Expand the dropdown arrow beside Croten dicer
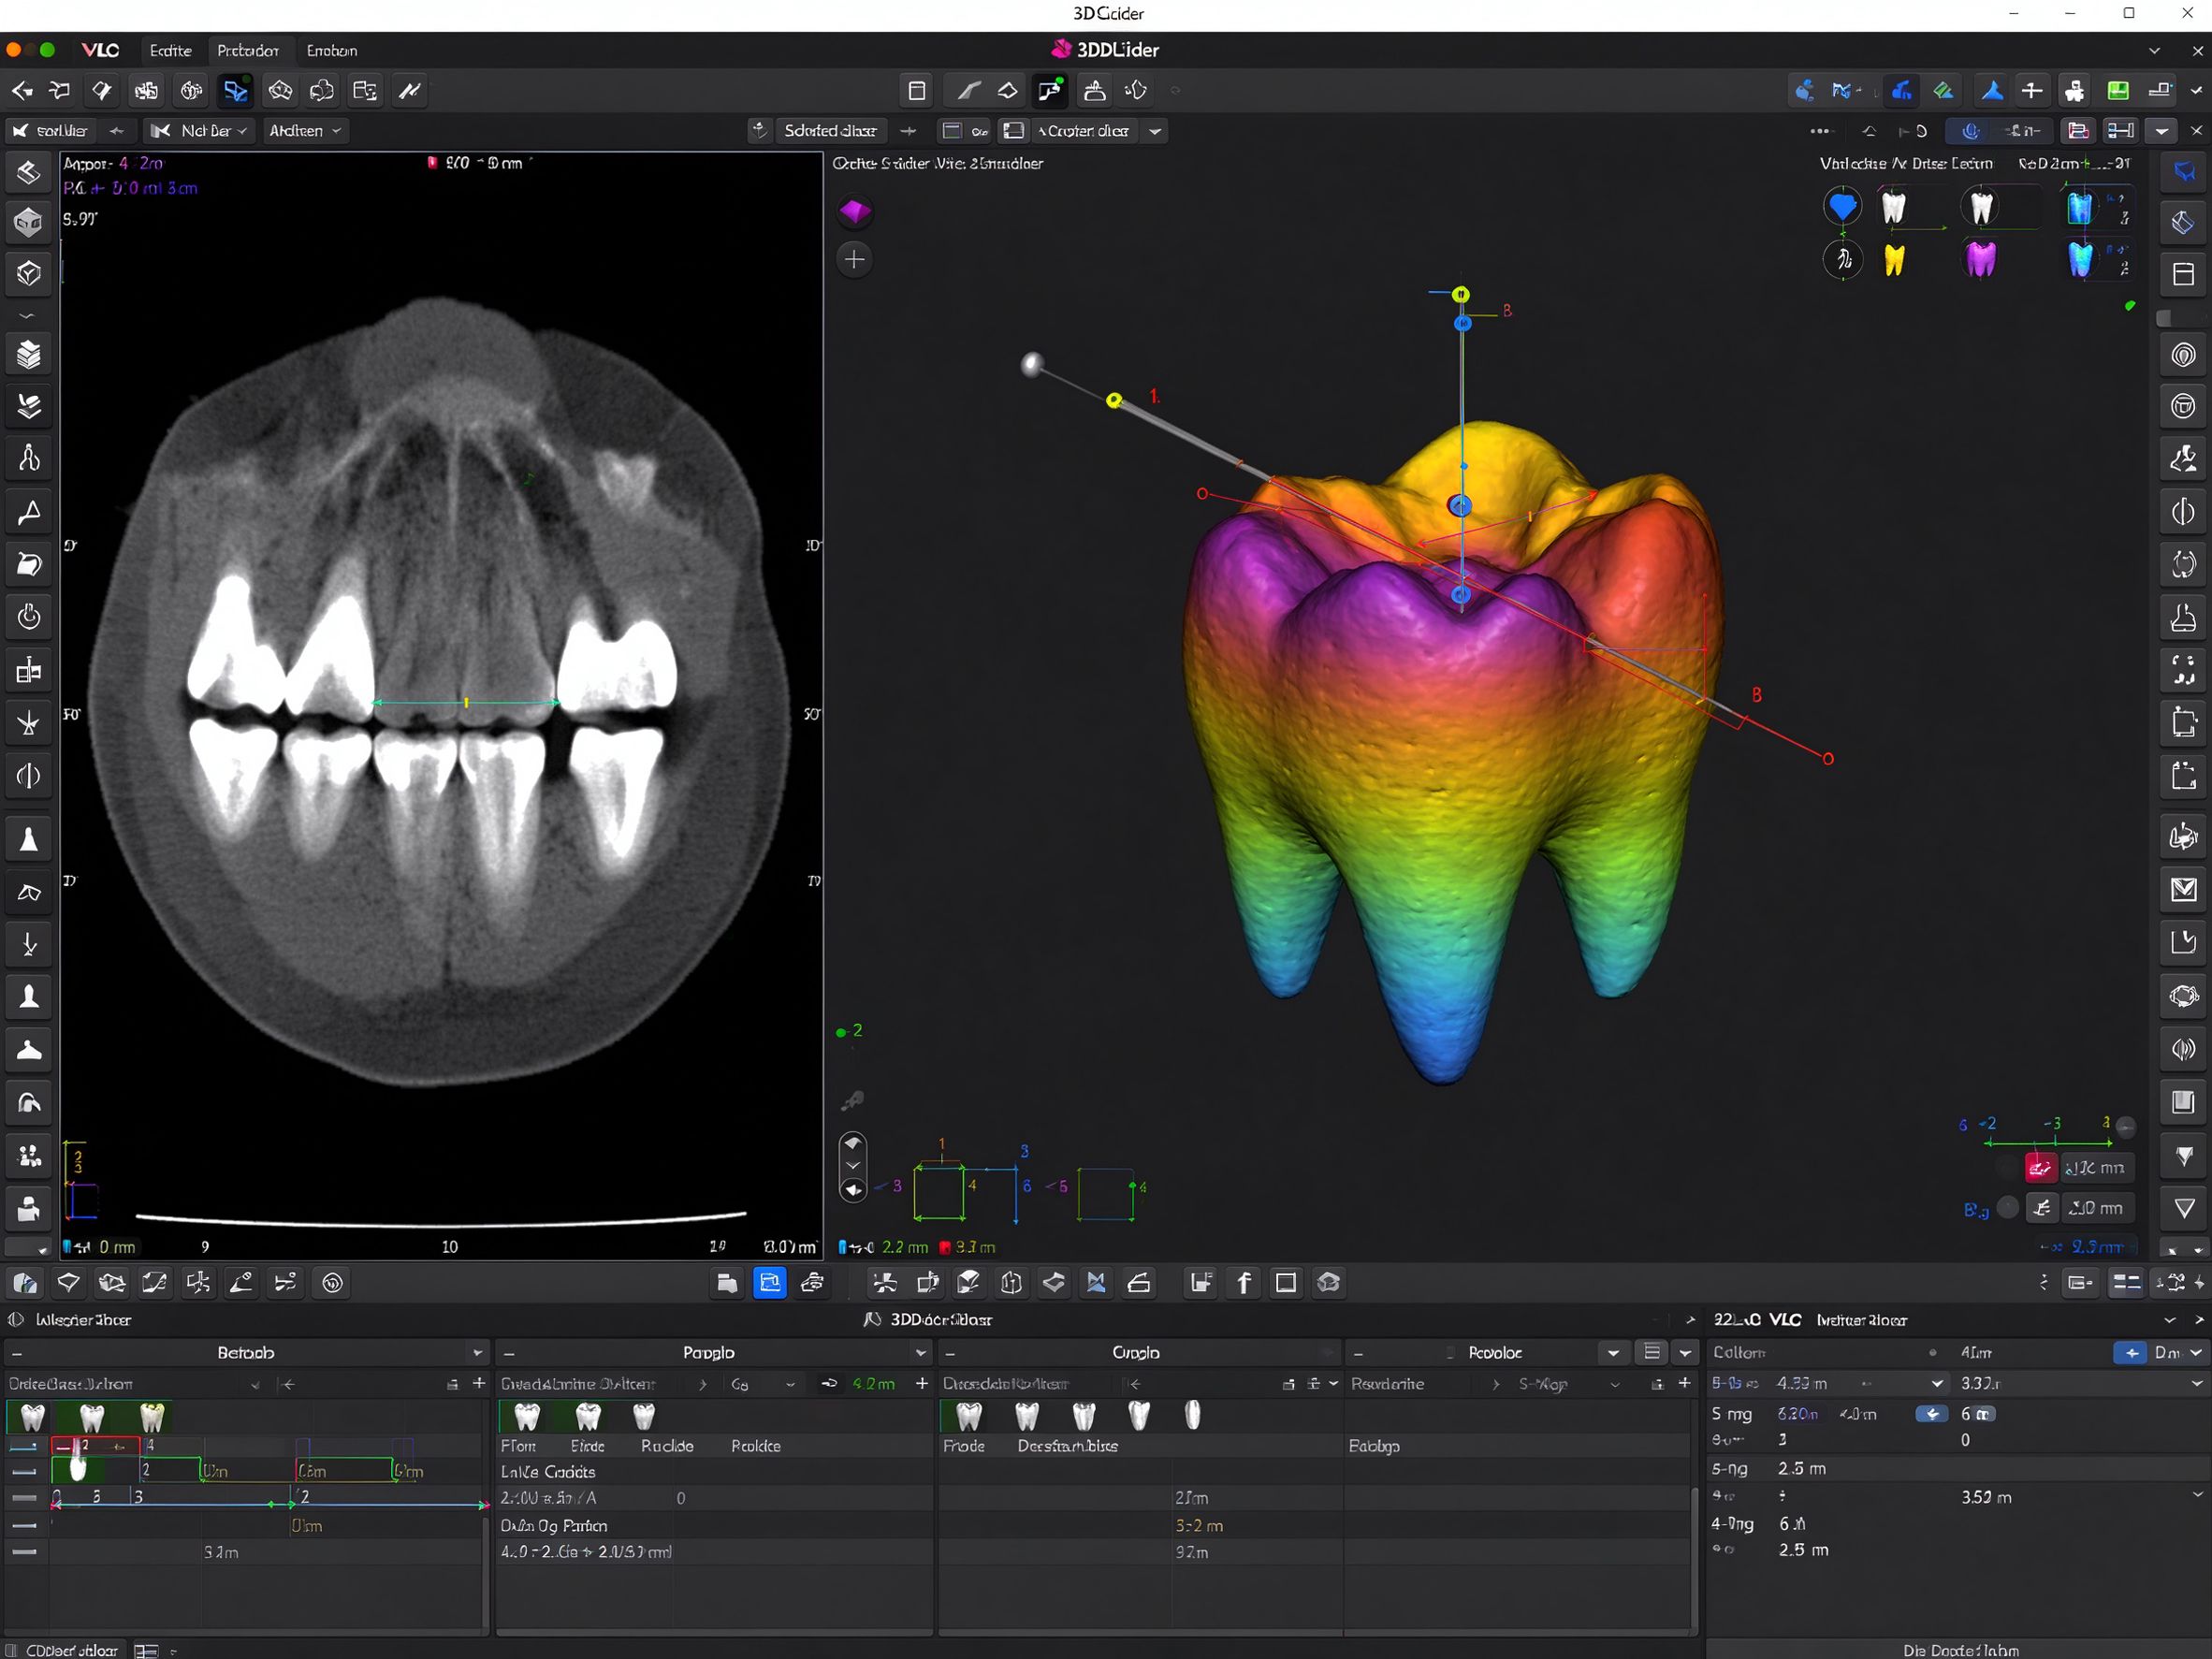 click(x=1155, y=131)
